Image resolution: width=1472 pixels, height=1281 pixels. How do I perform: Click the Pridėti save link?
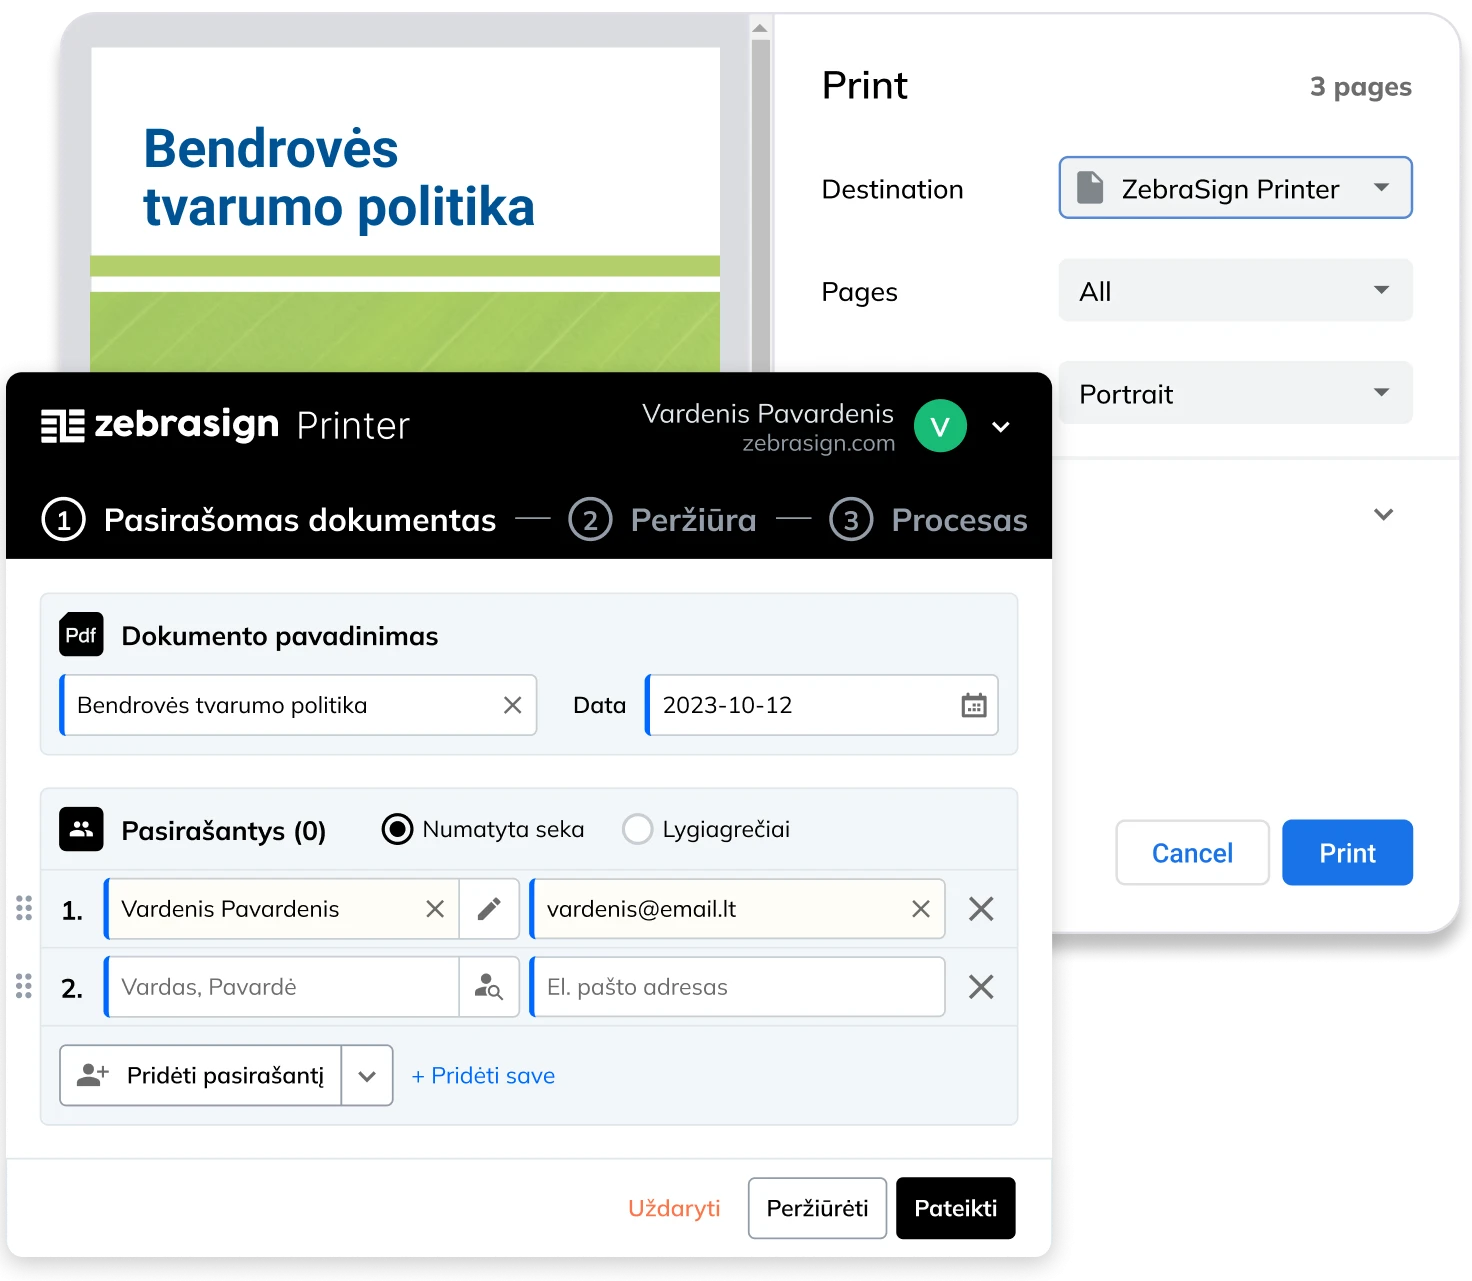pyautogui.click(x=483, y=1076)
